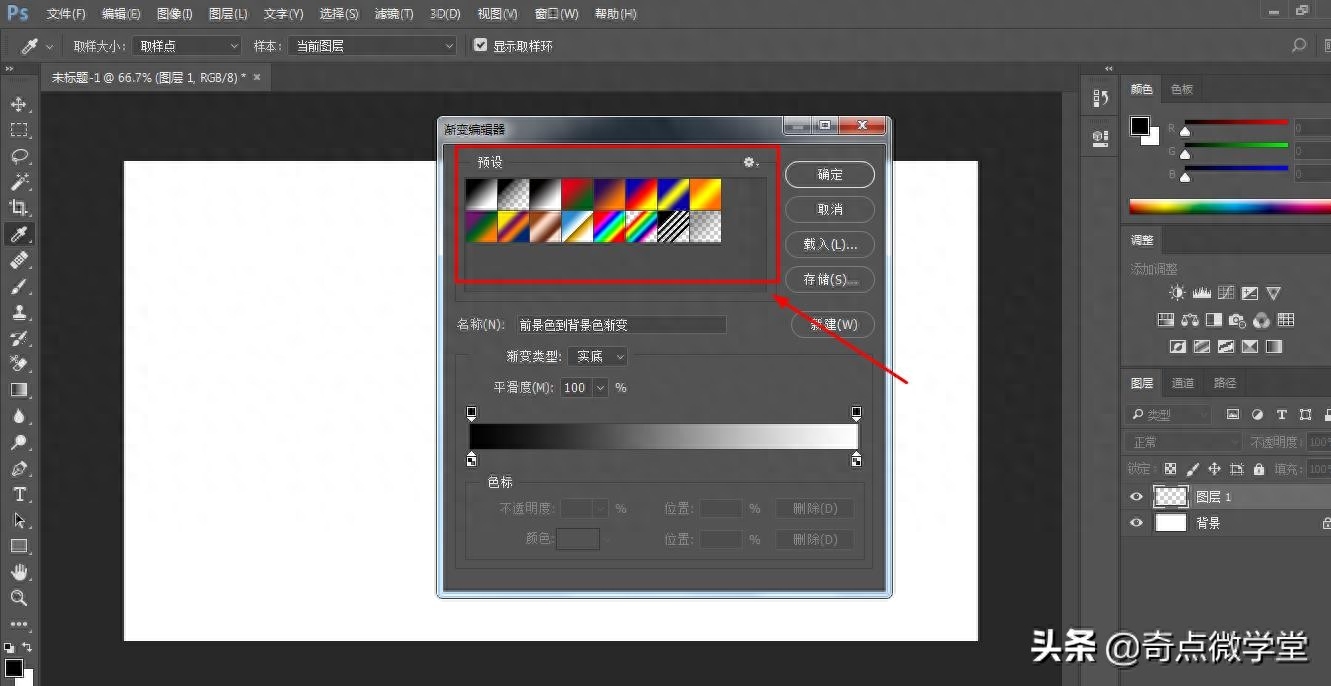Open gradient presets gear menu

click(x=750, y=162)
